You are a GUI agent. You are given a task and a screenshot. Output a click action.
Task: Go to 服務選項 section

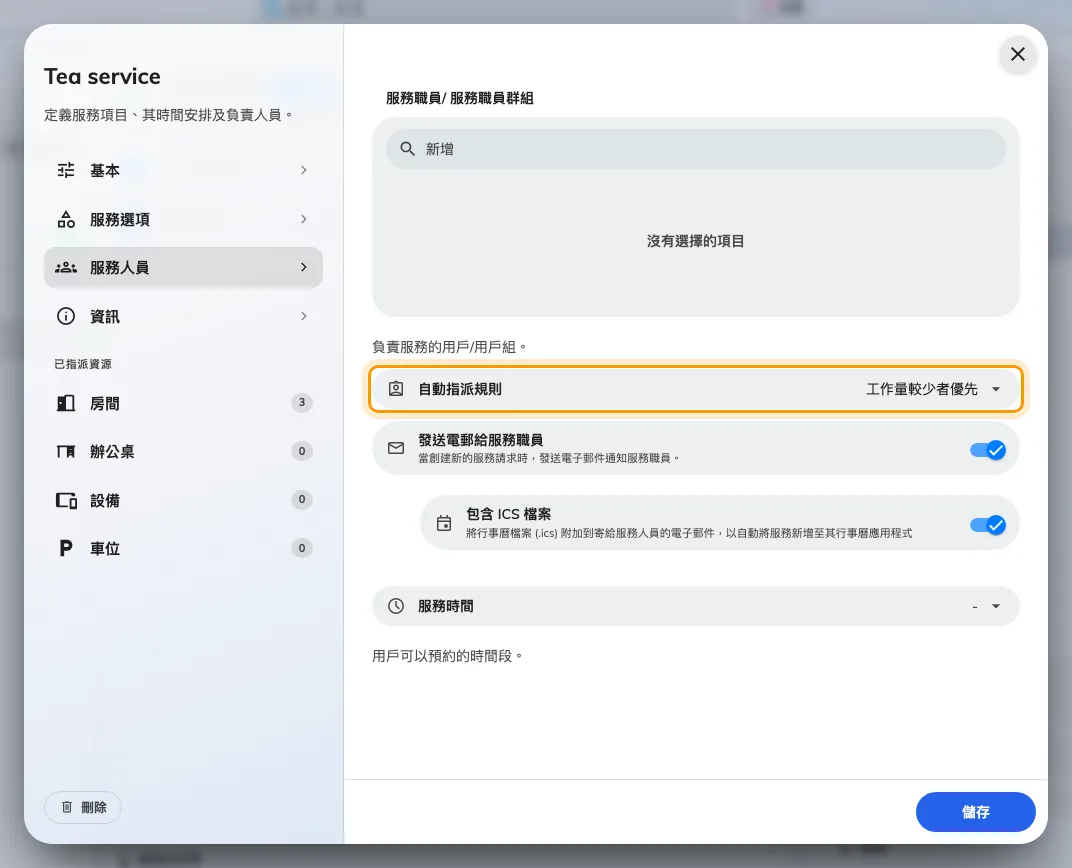183,219
